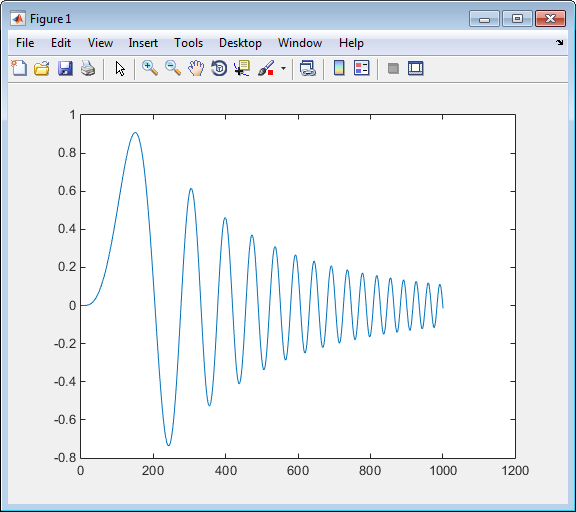Click the Open File folder icon
This screenshot has height=512, width=576.
(x=42, y=68)
